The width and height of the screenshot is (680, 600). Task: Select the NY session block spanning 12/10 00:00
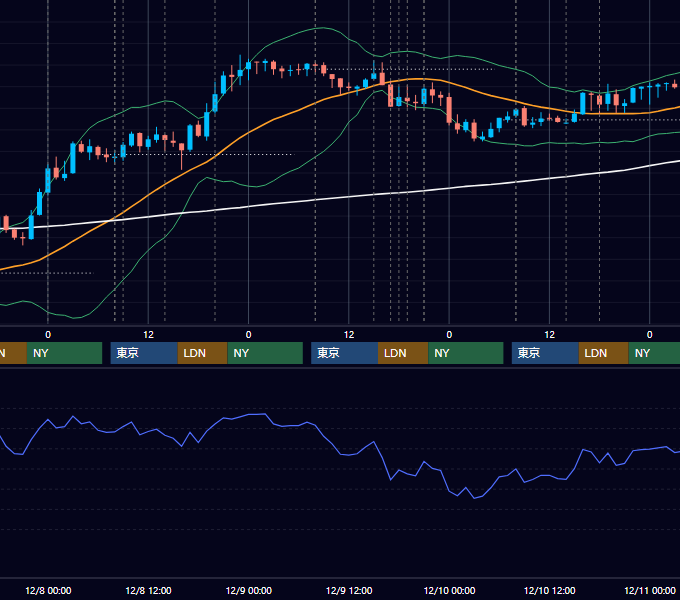point(466,353)
